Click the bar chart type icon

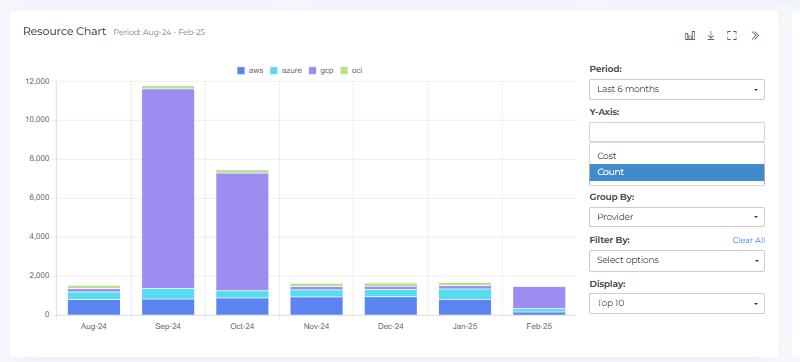pos(690,36)
